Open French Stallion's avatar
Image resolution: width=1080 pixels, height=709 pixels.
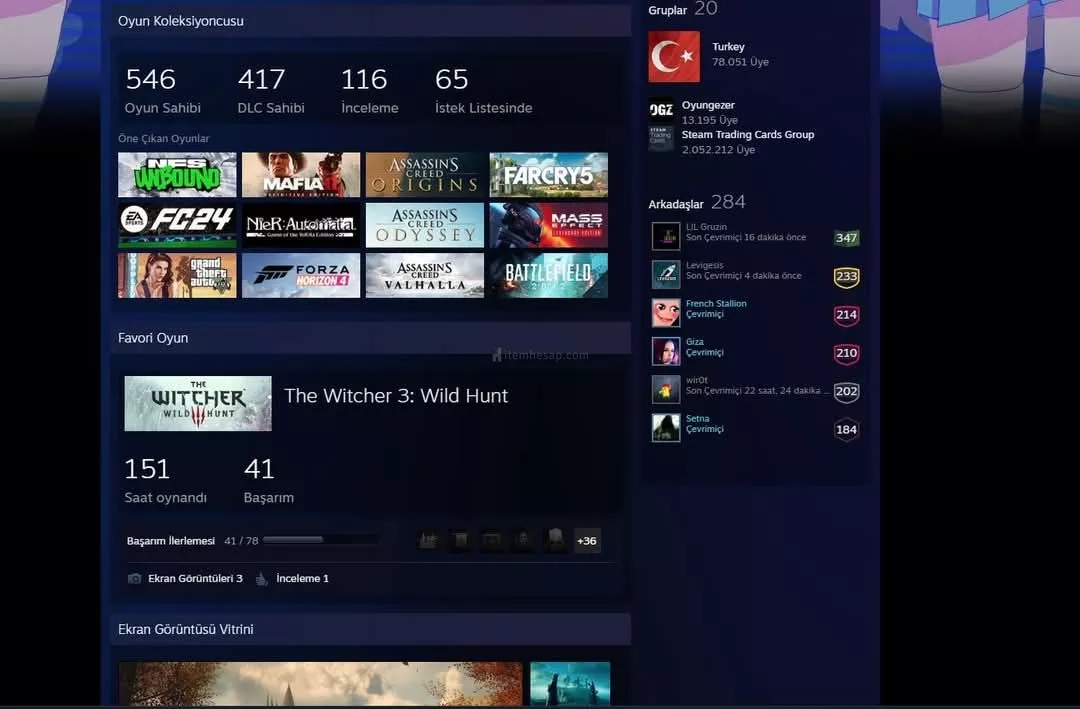(x=666, y=313)
